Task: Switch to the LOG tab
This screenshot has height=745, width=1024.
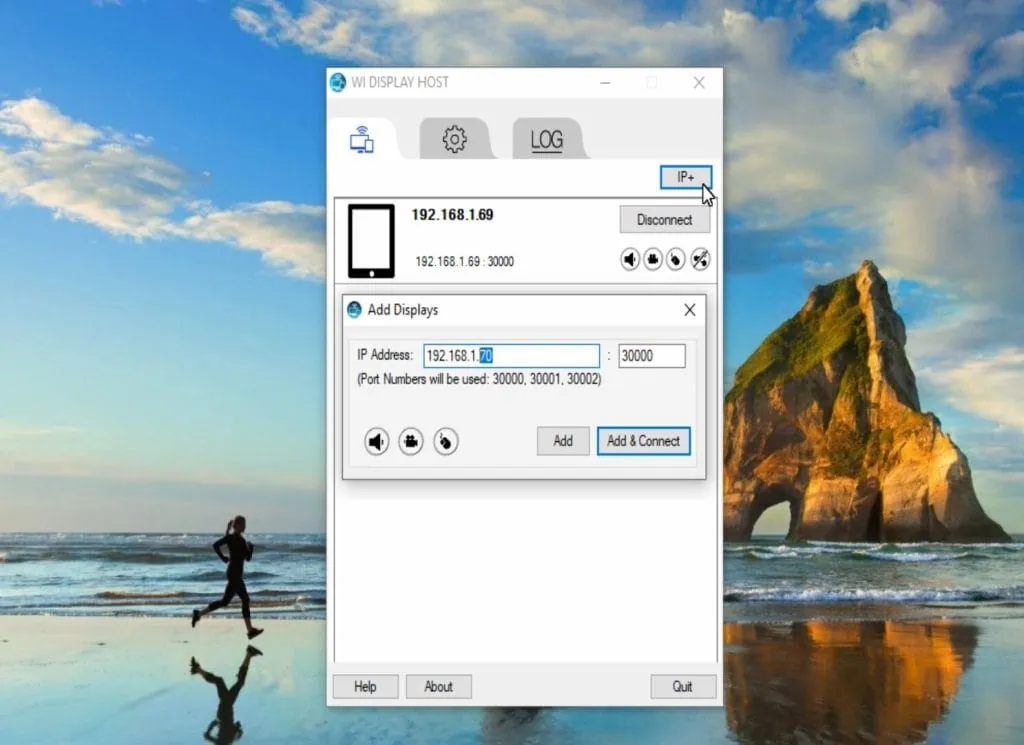Action: (545, 139)
